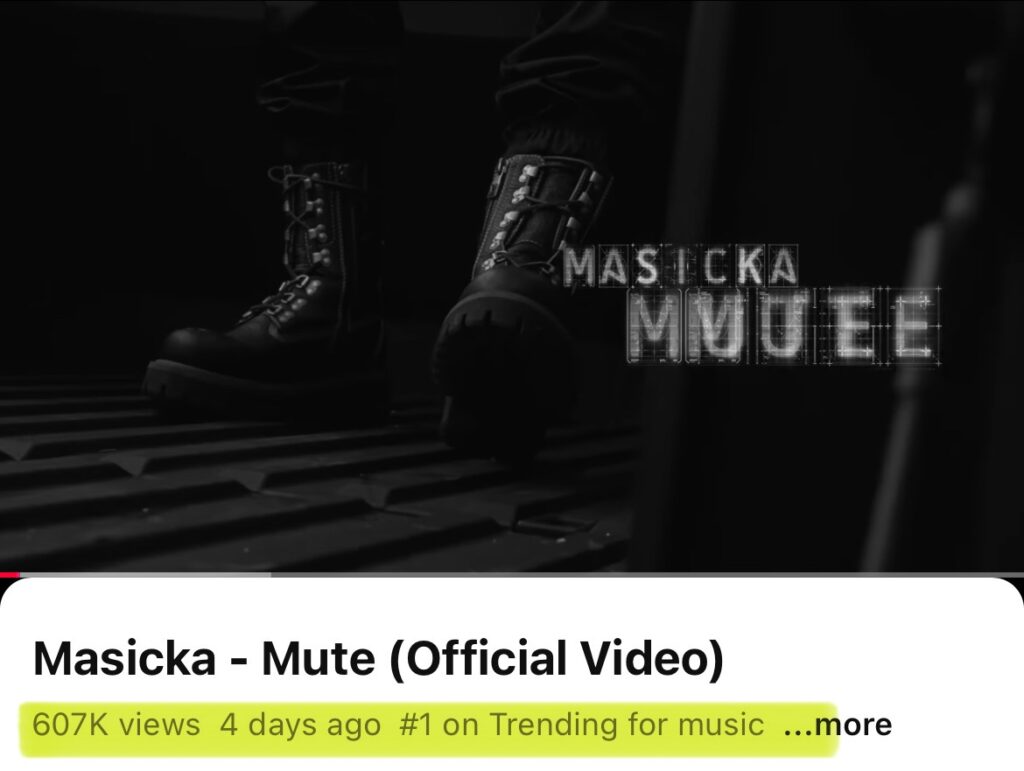Select the "#1 on Trending for music" link
Image resolution: width=1024 pixels, height=771 pixels.
pyautogui.click(x=581, y=725)
